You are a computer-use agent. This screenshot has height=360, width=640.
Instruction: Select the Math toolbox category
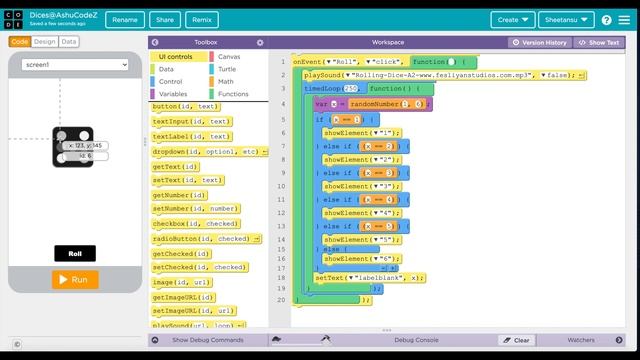[225, 82]
